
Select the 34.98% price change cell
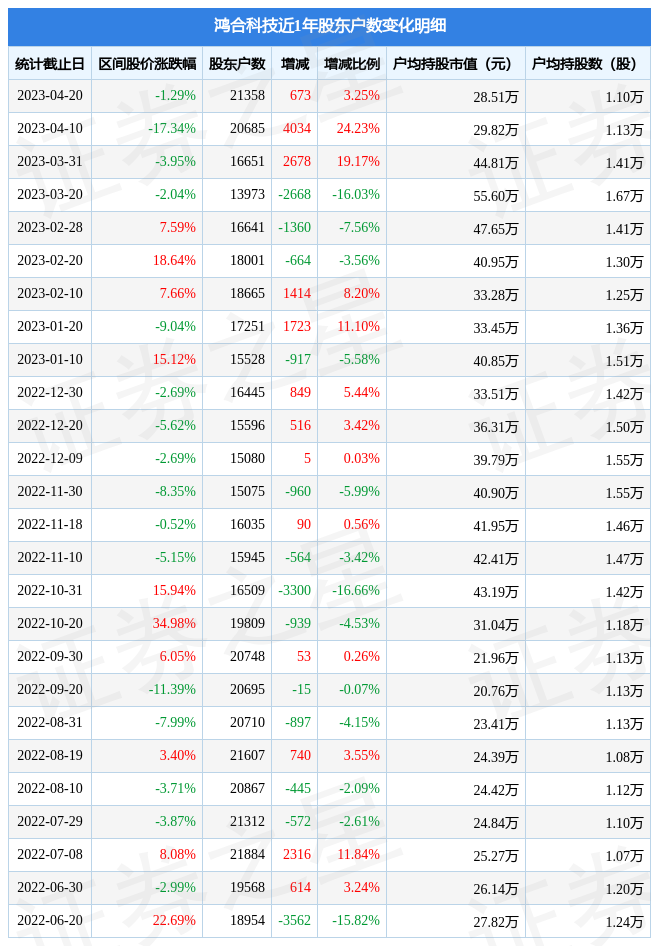[174, 623]
